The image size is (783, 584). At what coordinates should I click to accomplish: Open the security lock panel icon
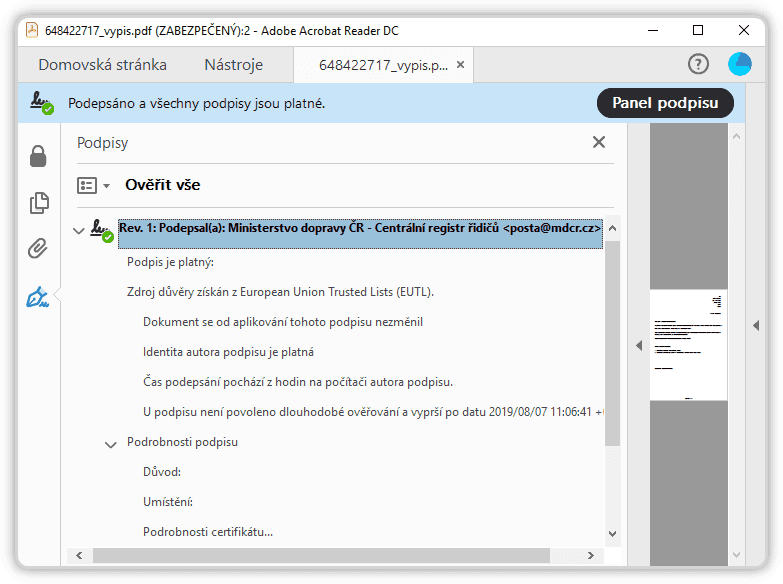[x=38, y=156]
